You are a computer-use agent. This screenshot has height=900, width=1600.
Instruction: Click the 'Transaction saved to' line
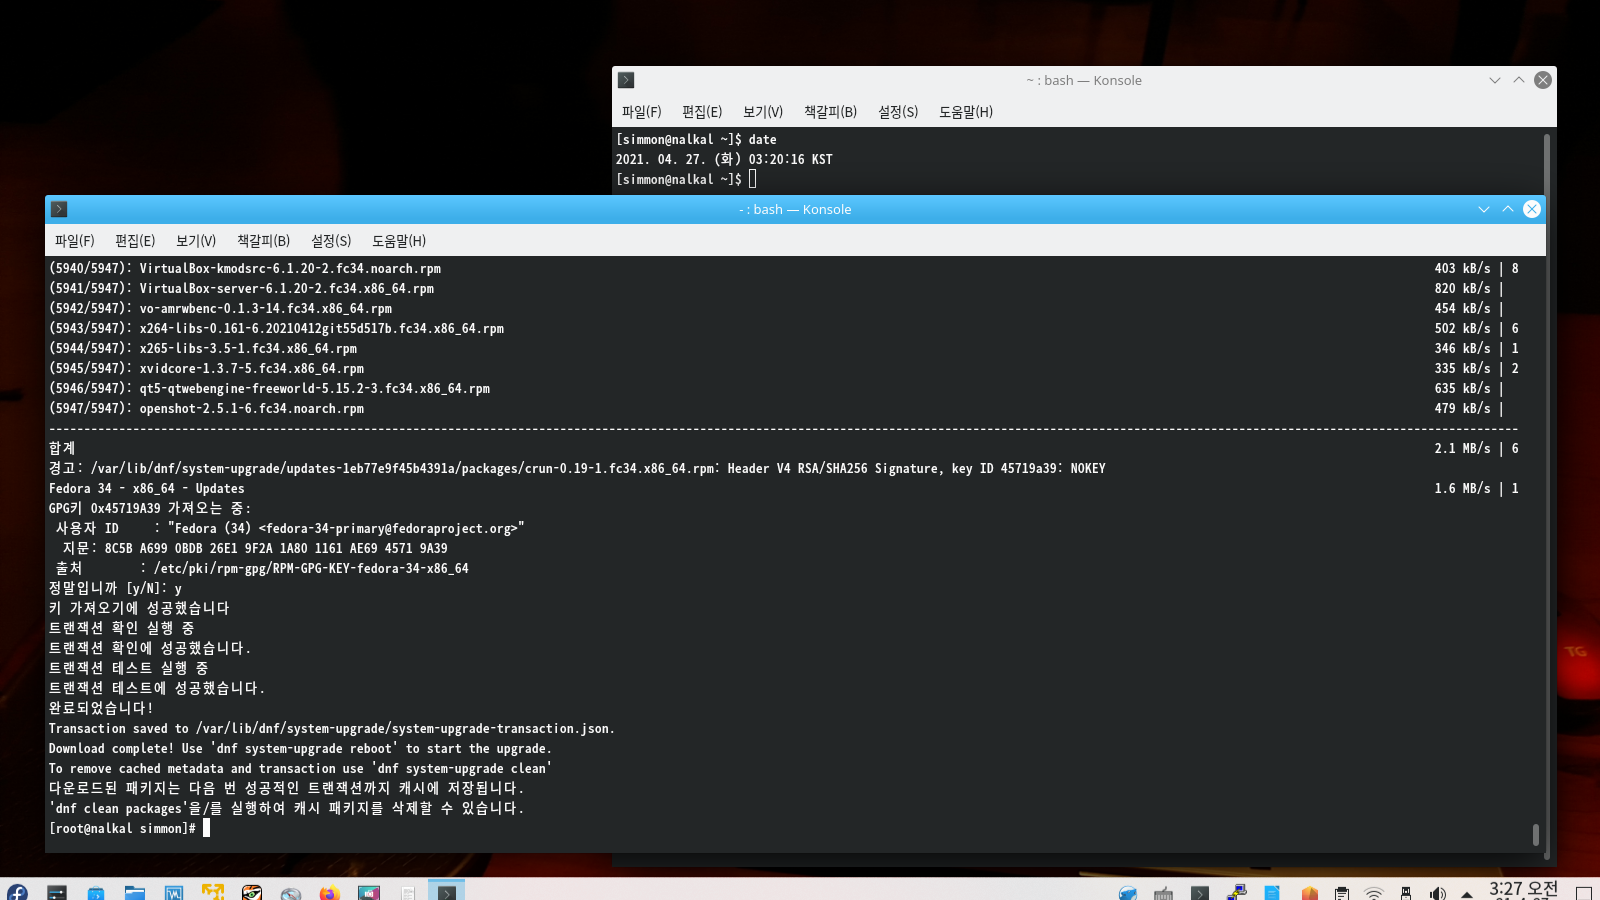click(331, 728)
